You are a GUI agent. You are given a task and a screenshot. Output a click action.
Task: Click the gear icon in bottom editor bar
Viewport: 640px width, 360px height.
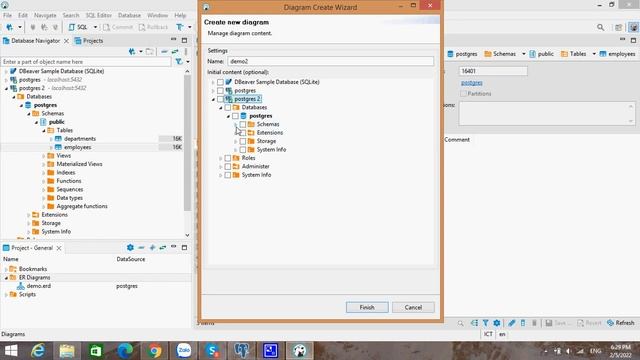pos(497,323)
